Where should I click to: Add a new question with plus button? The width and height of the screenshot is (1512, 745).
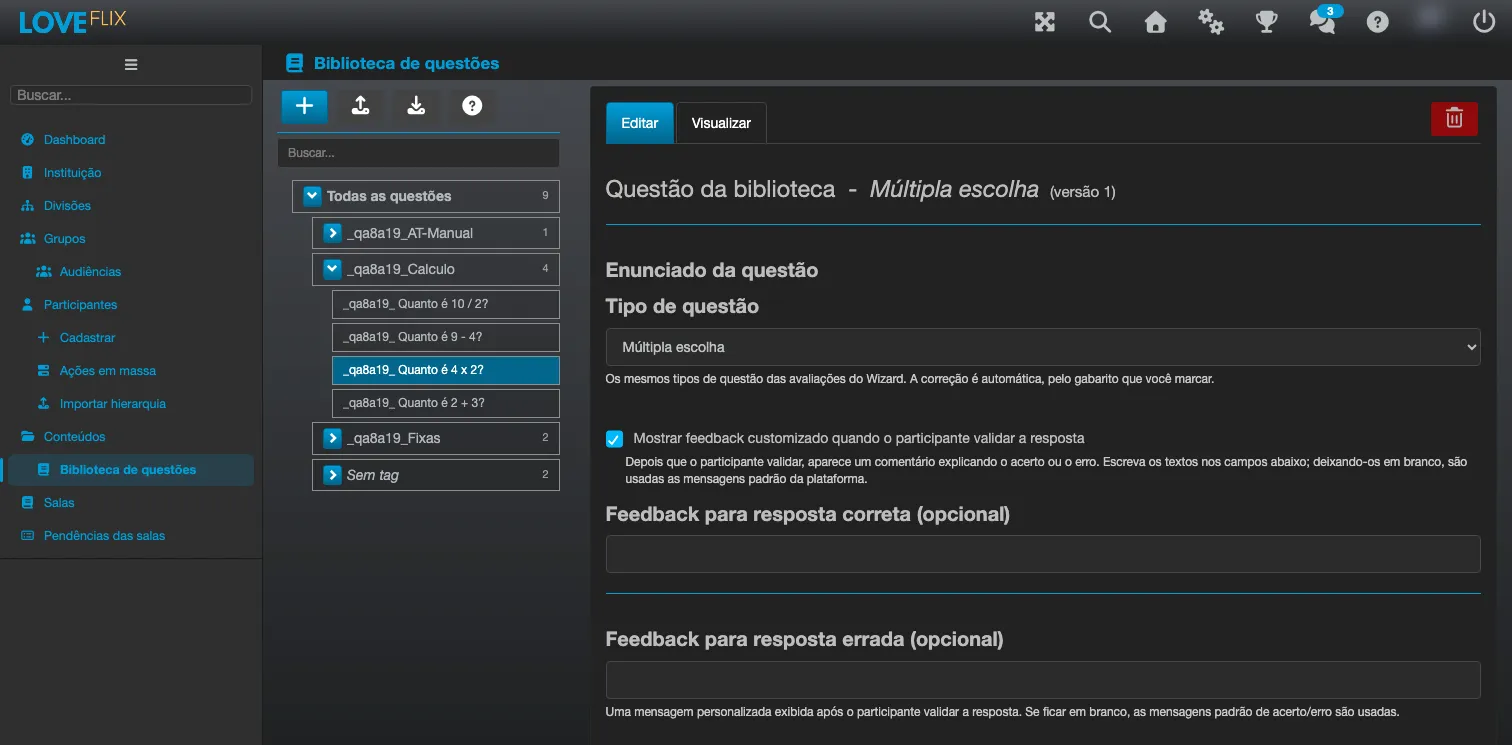(304, 106)
